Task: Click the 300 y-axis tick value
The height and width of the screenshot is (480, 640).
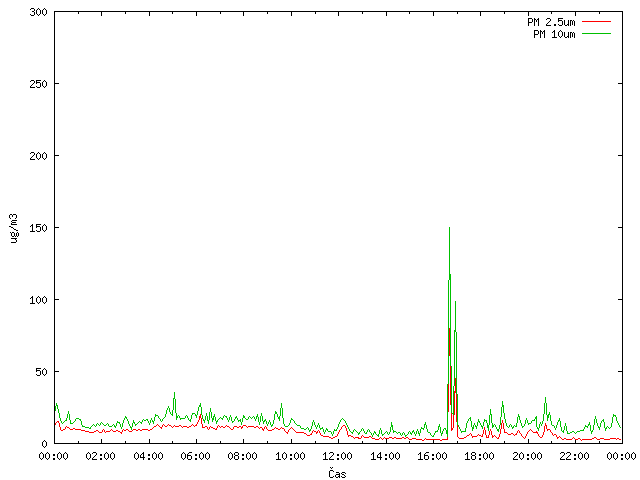Action: pyautogui.click(x=38, y=12)
